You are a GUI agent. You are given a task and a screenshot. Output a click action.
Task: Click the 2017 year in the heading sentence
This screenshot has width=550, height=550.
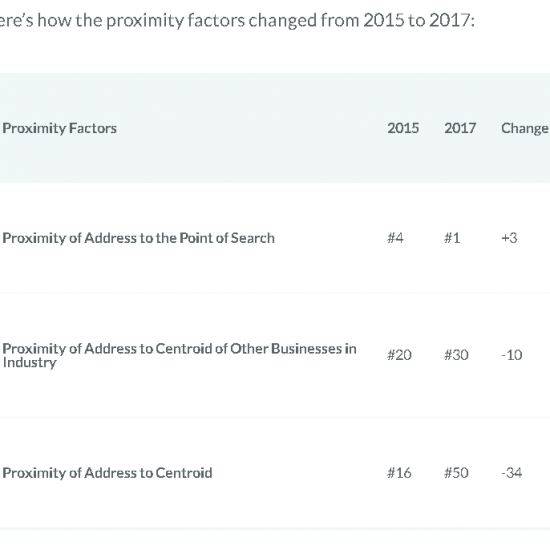pos(450,20)
